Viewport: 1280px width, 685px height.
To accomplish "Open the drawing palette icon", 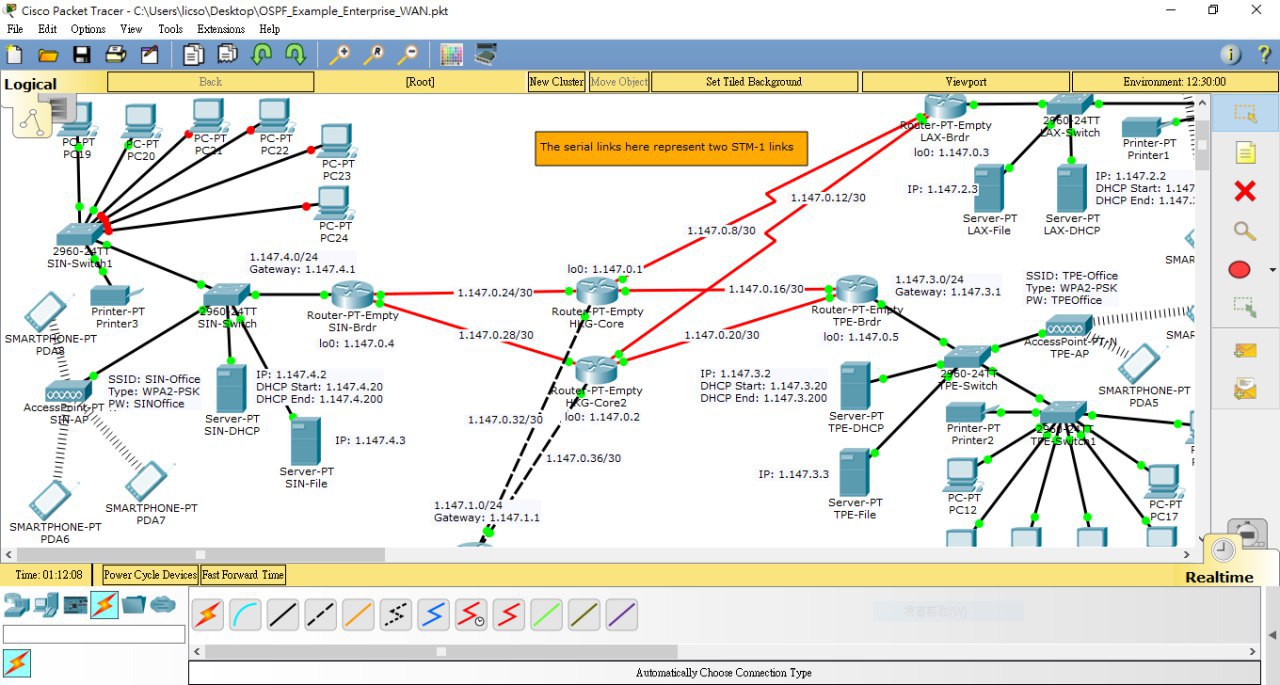I will [x=452, y=54].
